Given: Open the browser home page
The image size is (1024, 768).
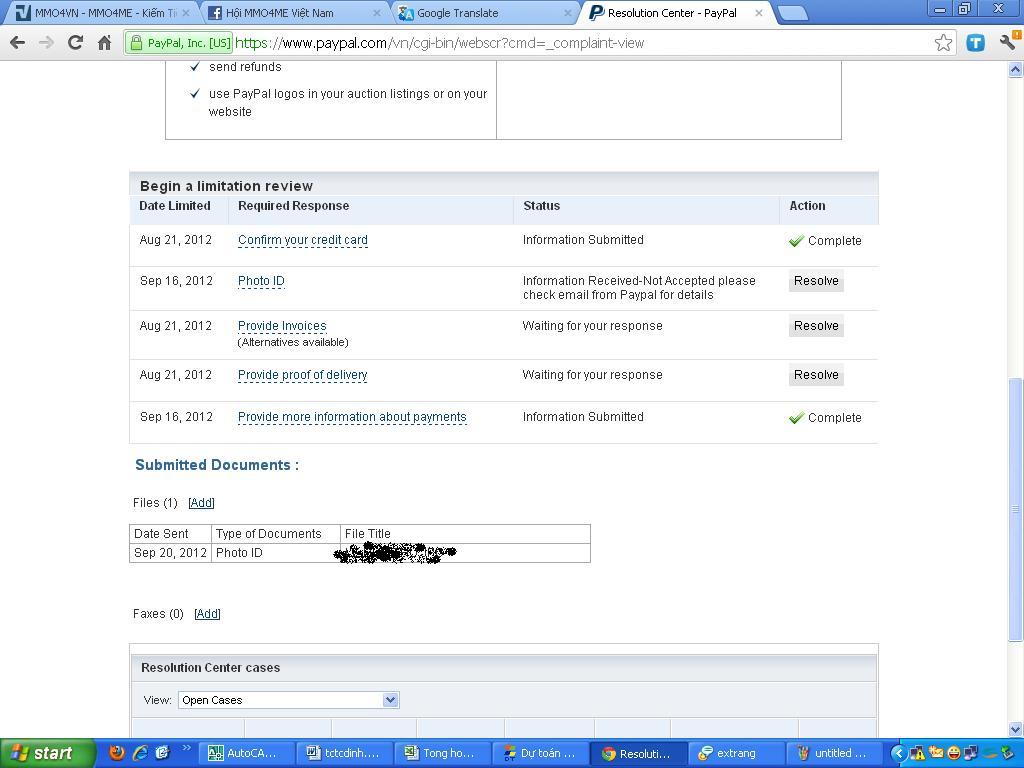Looking at the screenshot, I should click(x=104, y=43).
